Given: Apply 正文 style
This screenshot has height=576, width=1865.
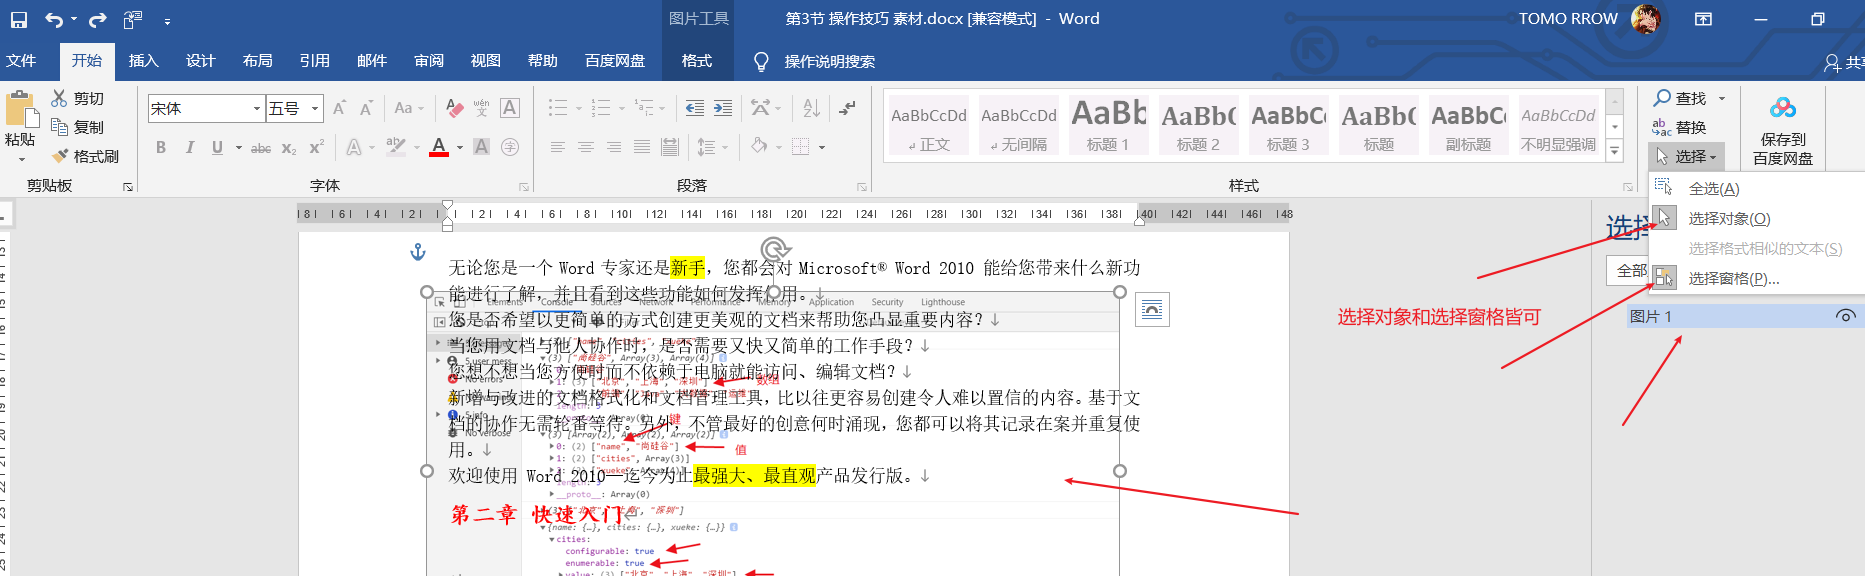Looking at the screenshot, I should point(929,125).
